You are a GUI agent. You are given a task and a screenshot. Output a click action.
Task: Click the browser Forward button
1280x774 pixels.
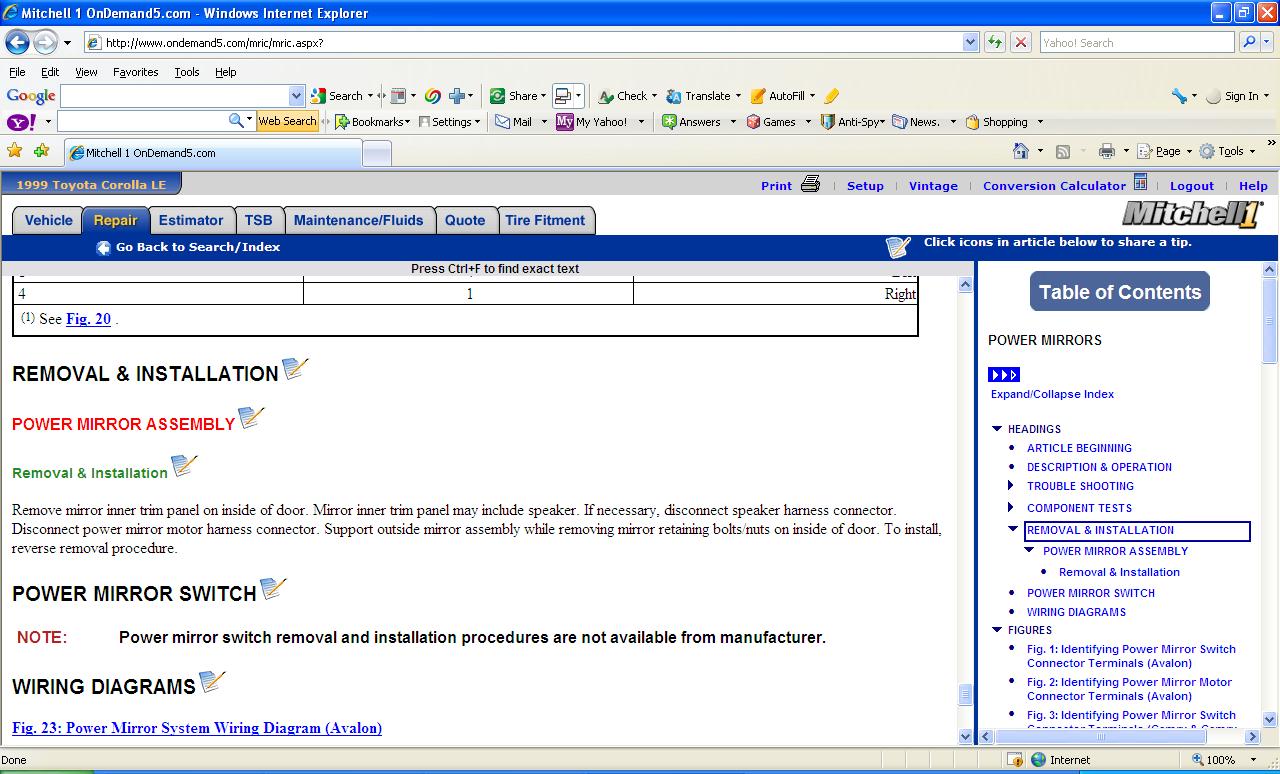pos(45,42)
